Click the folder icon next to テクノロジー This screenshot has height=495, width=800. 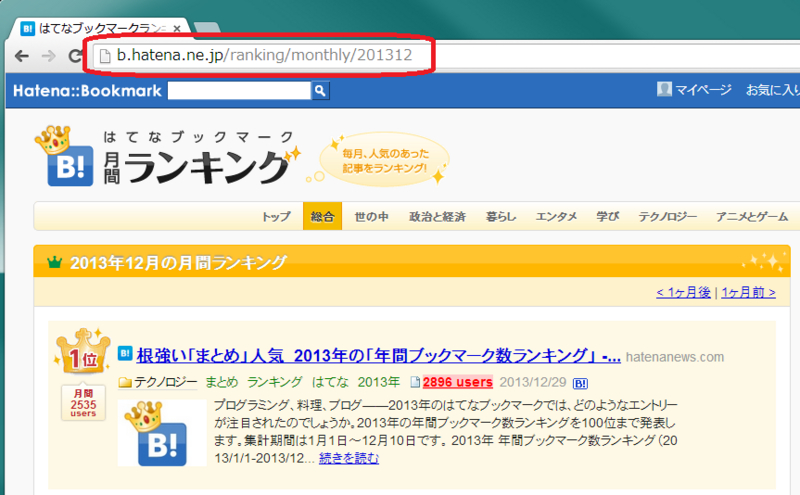tap(125, 382)
